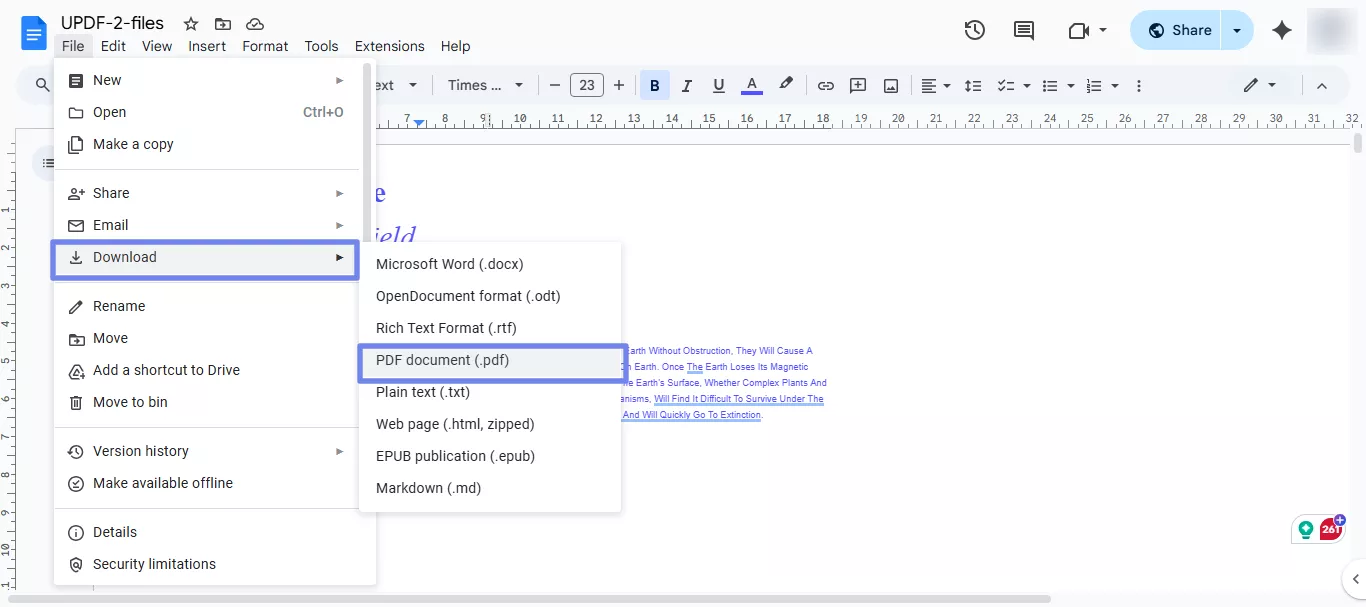1366x607 pixels.
Task: Open the Share options dropdown arrow
Action: [1238, 30]
